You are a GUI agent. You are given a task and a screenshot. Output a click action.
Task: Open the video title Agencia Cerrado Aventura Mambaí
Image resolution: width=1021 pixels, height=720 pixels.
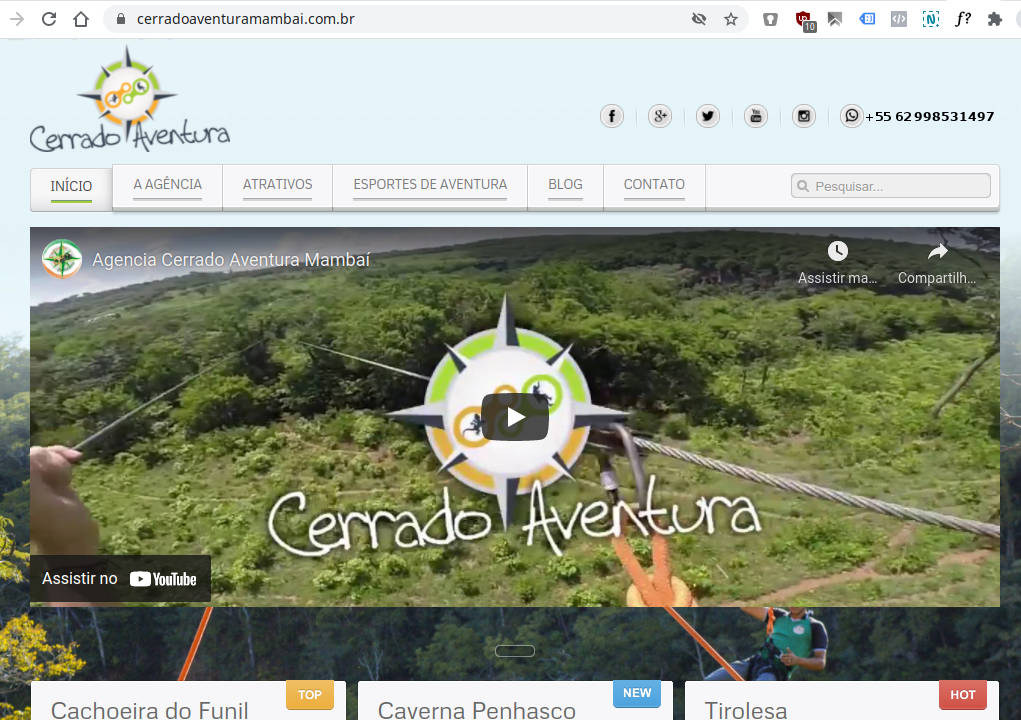[x=231, y=260]
